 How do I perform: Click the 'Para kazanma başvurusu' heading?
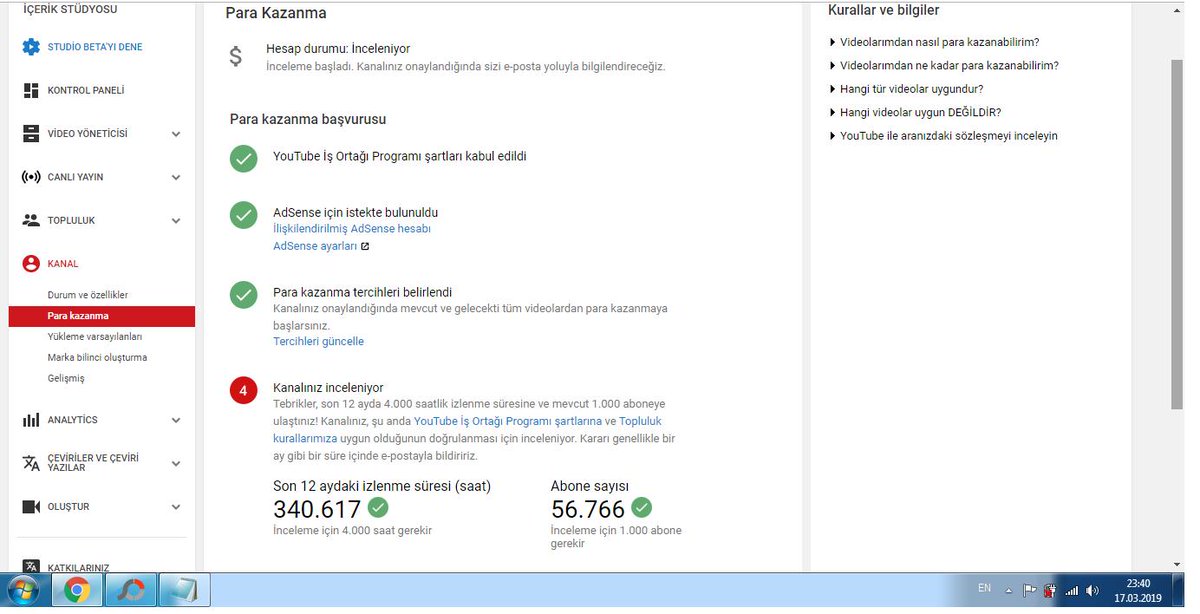(x=308, y=120)
